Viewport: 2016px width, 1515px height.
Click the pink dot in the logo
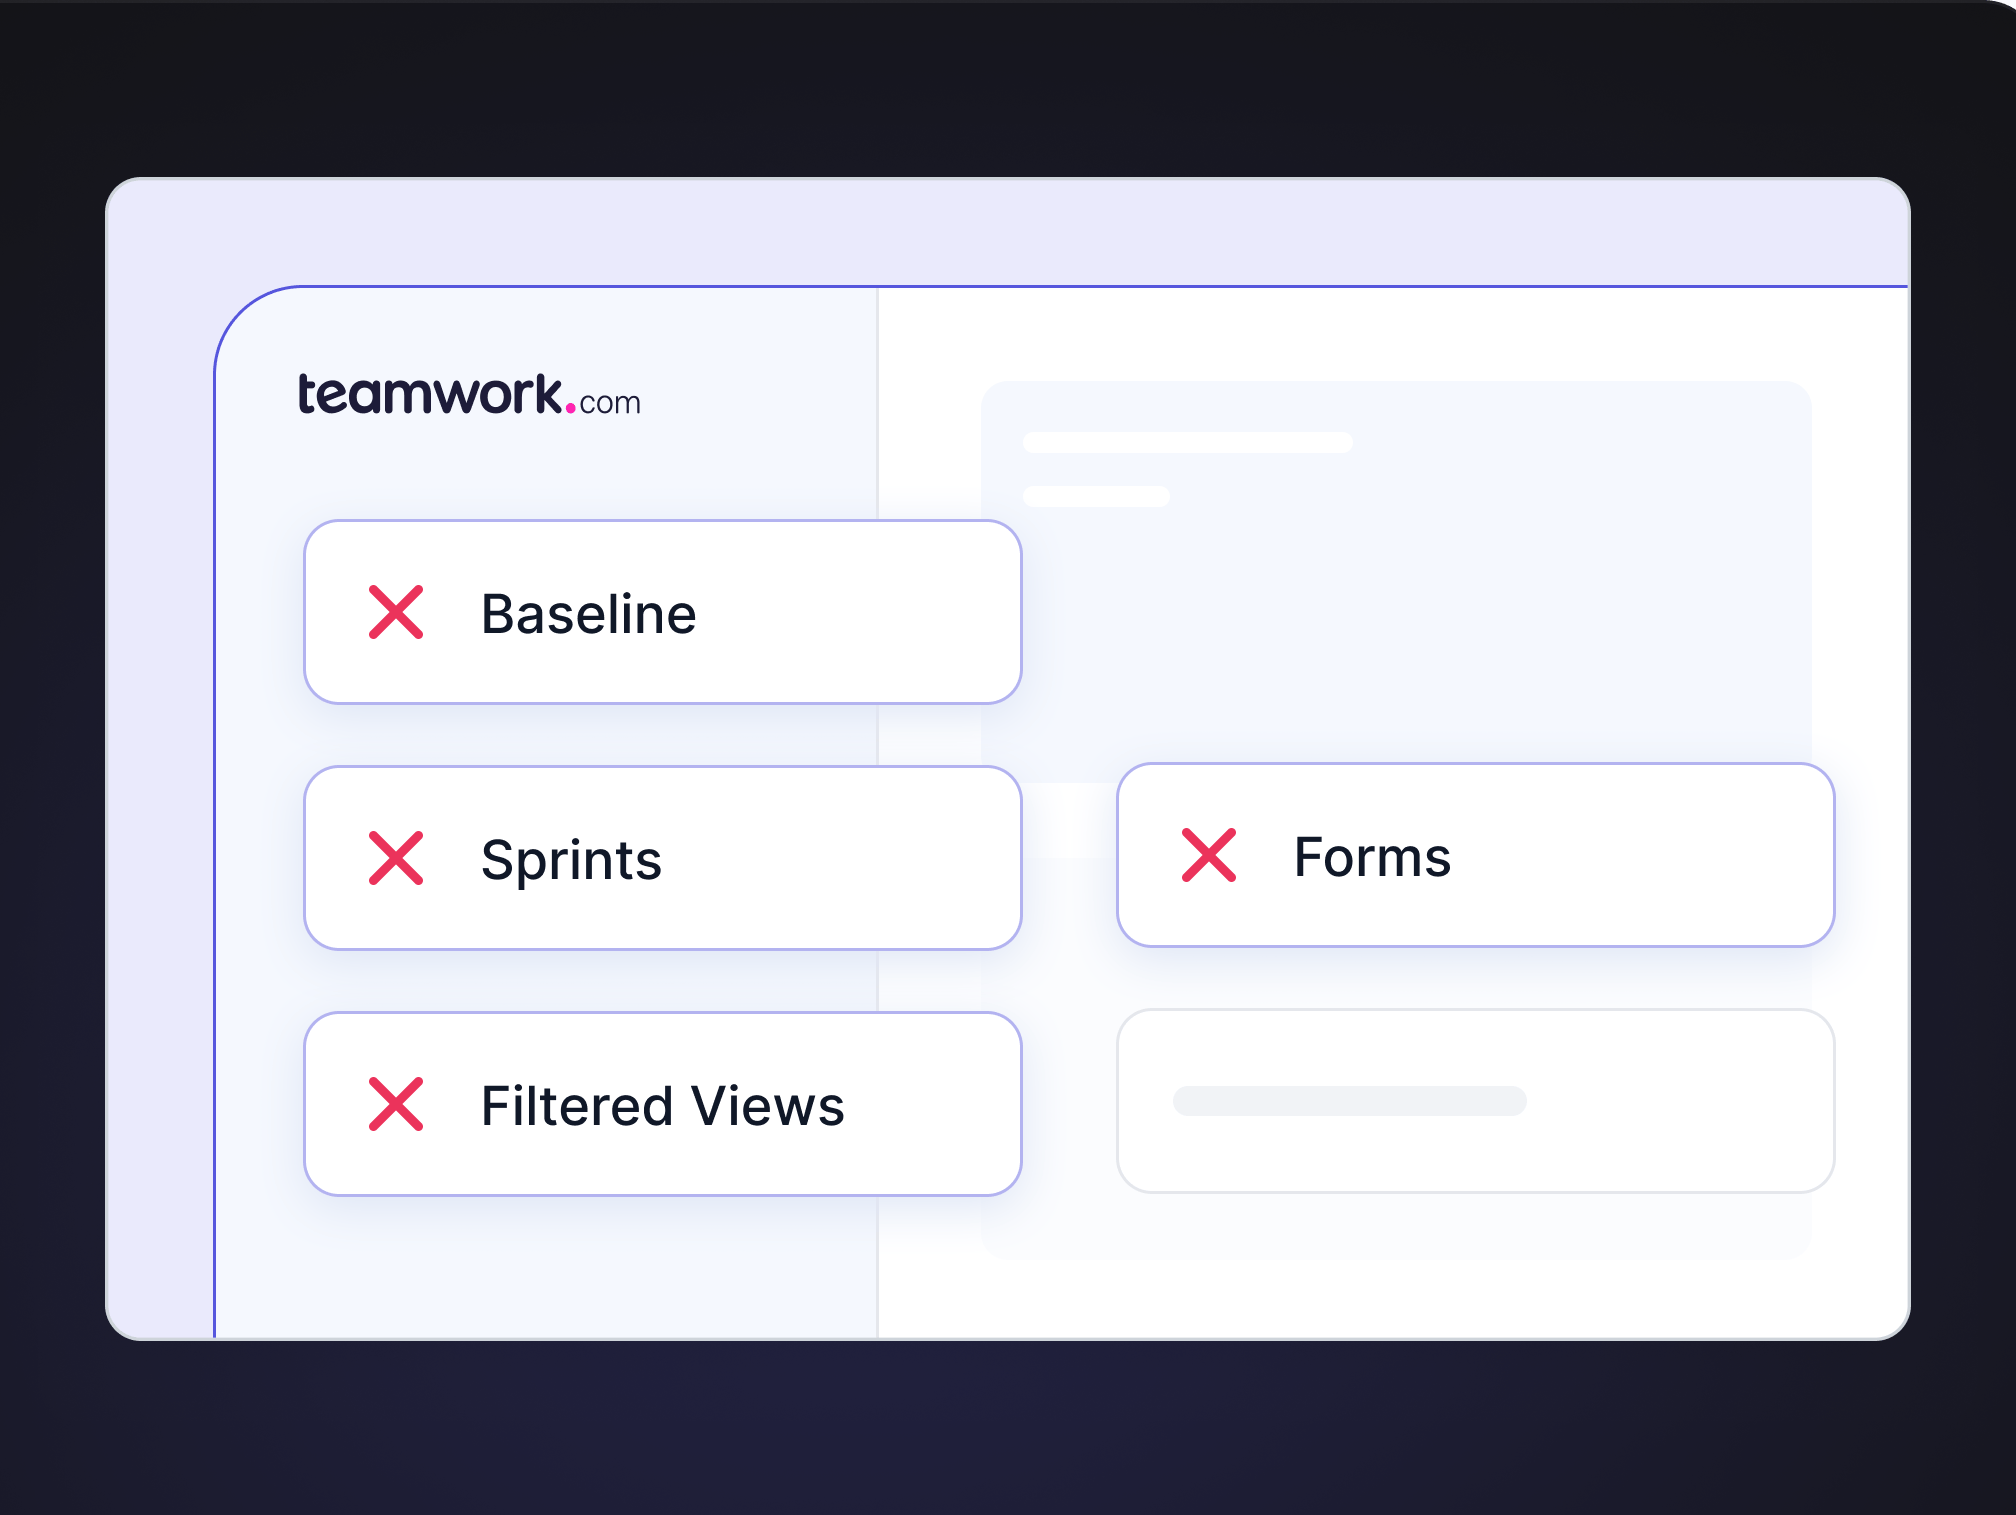570,406
